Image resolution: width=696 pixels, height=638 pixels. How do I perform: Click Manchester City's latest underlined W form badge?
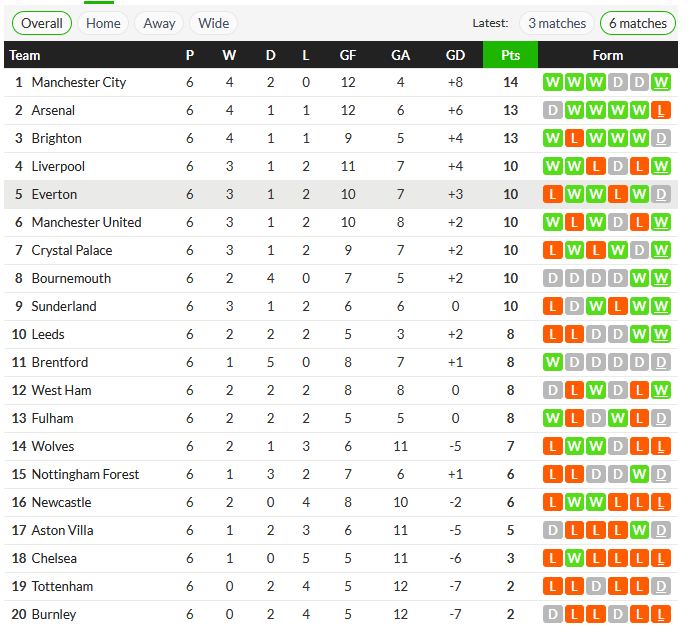(660, 83)
